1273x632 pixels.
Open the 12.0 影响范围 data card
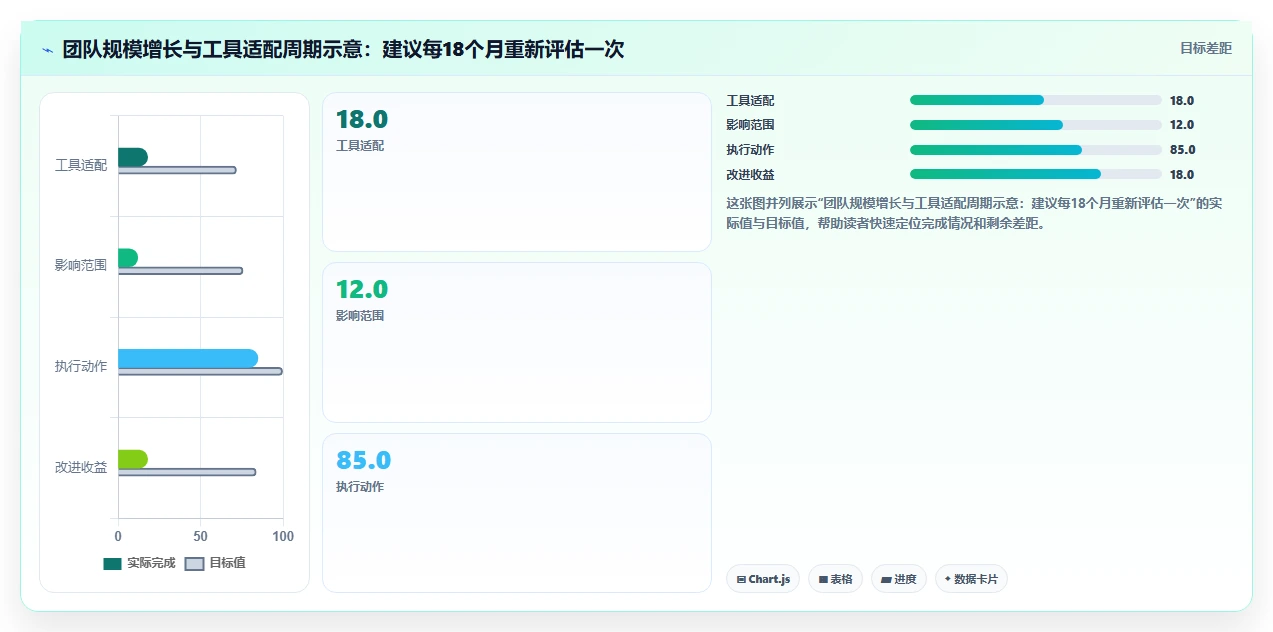(517, 342)
